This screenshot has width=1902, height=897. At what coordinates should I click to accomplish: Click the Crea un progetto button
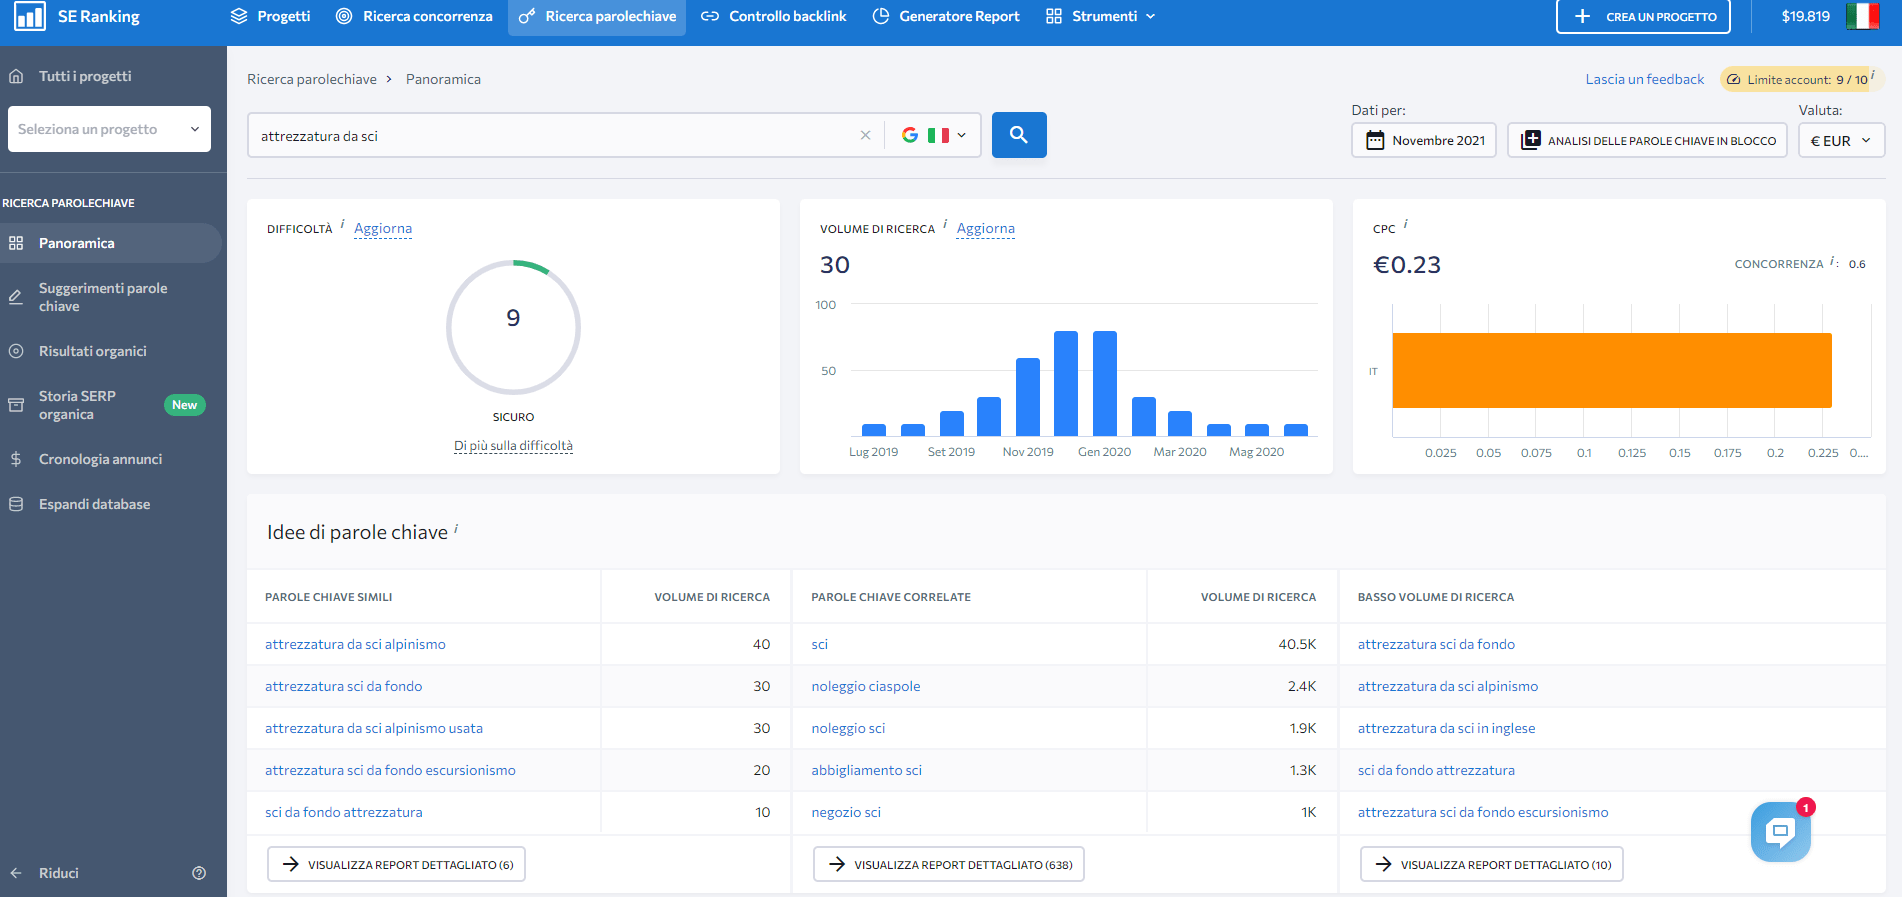point(1643,17)
